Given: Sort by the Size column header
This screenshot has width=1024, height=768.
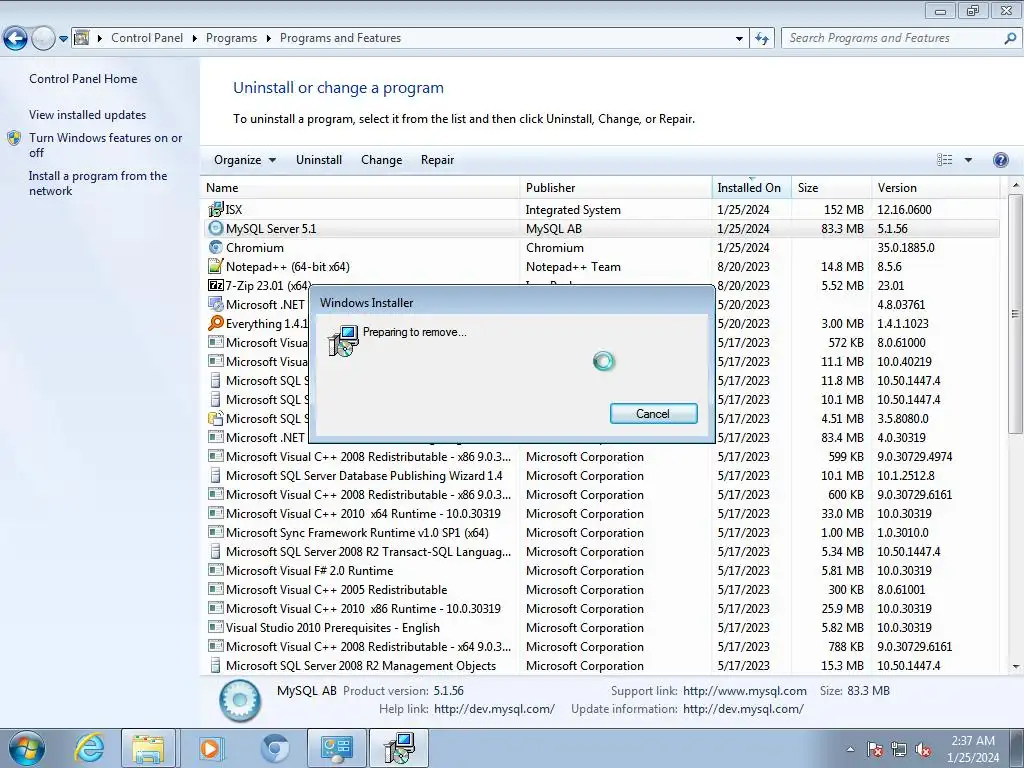Looking at the screenshot, I should (x=831, y=187).
